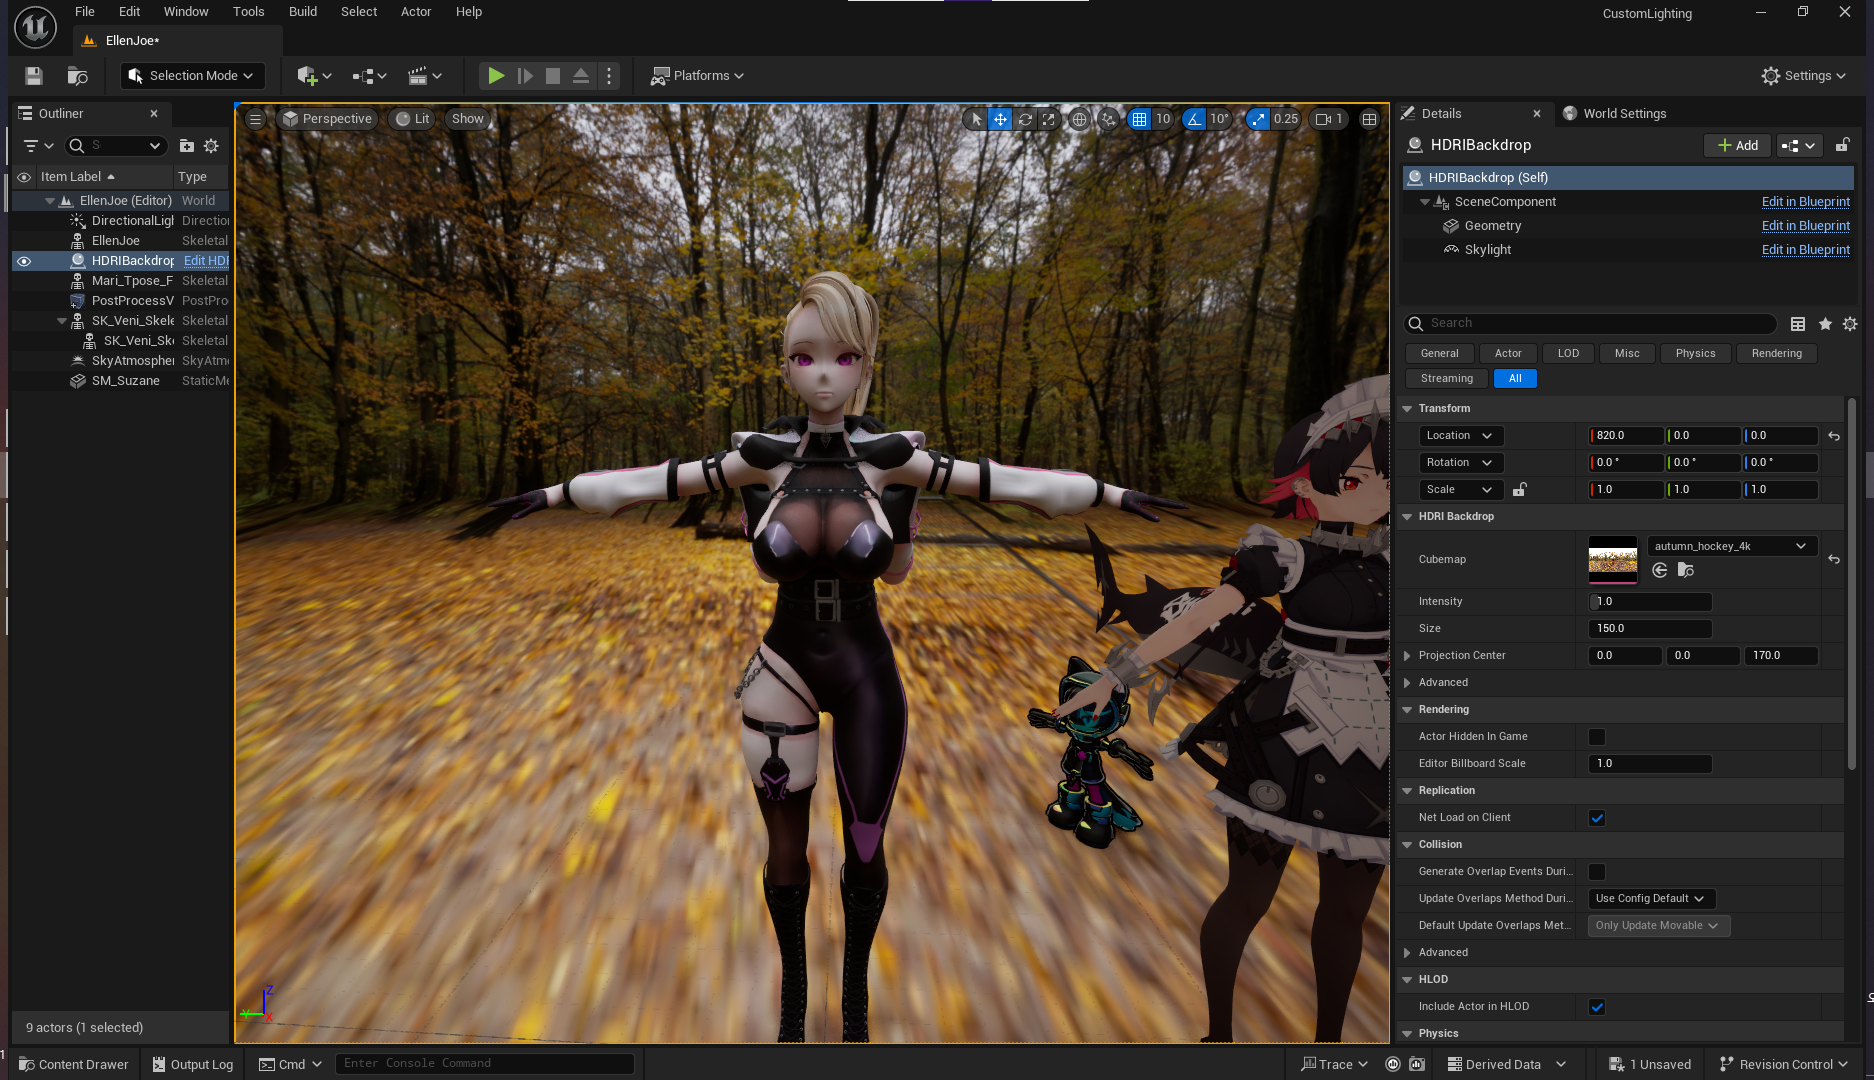Open property matrix table icon in Details
Screen dimensions: 1874x1080
pos(1798,324)
